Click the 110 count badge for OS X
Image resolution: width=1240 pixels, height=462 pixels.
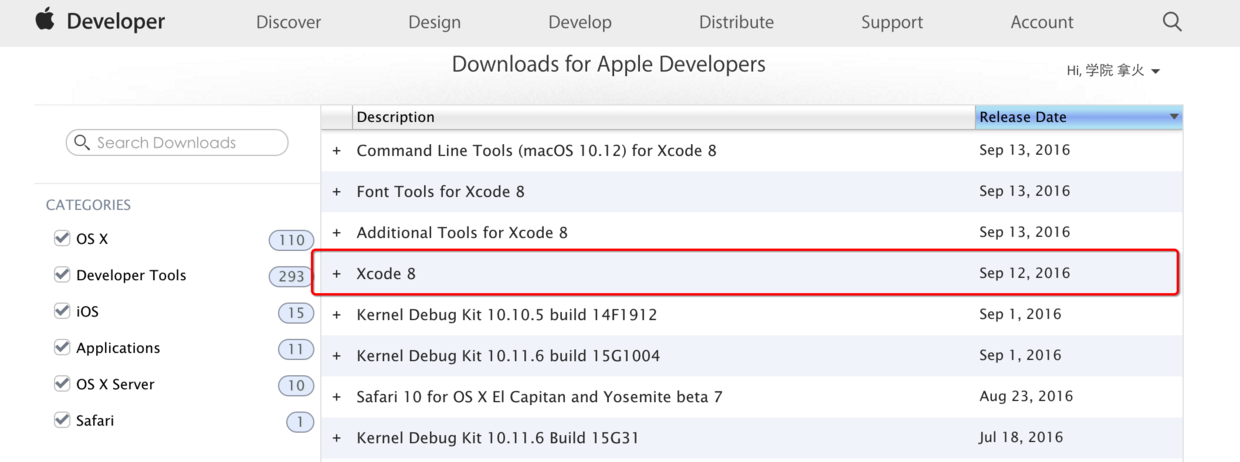coord(291,240)
